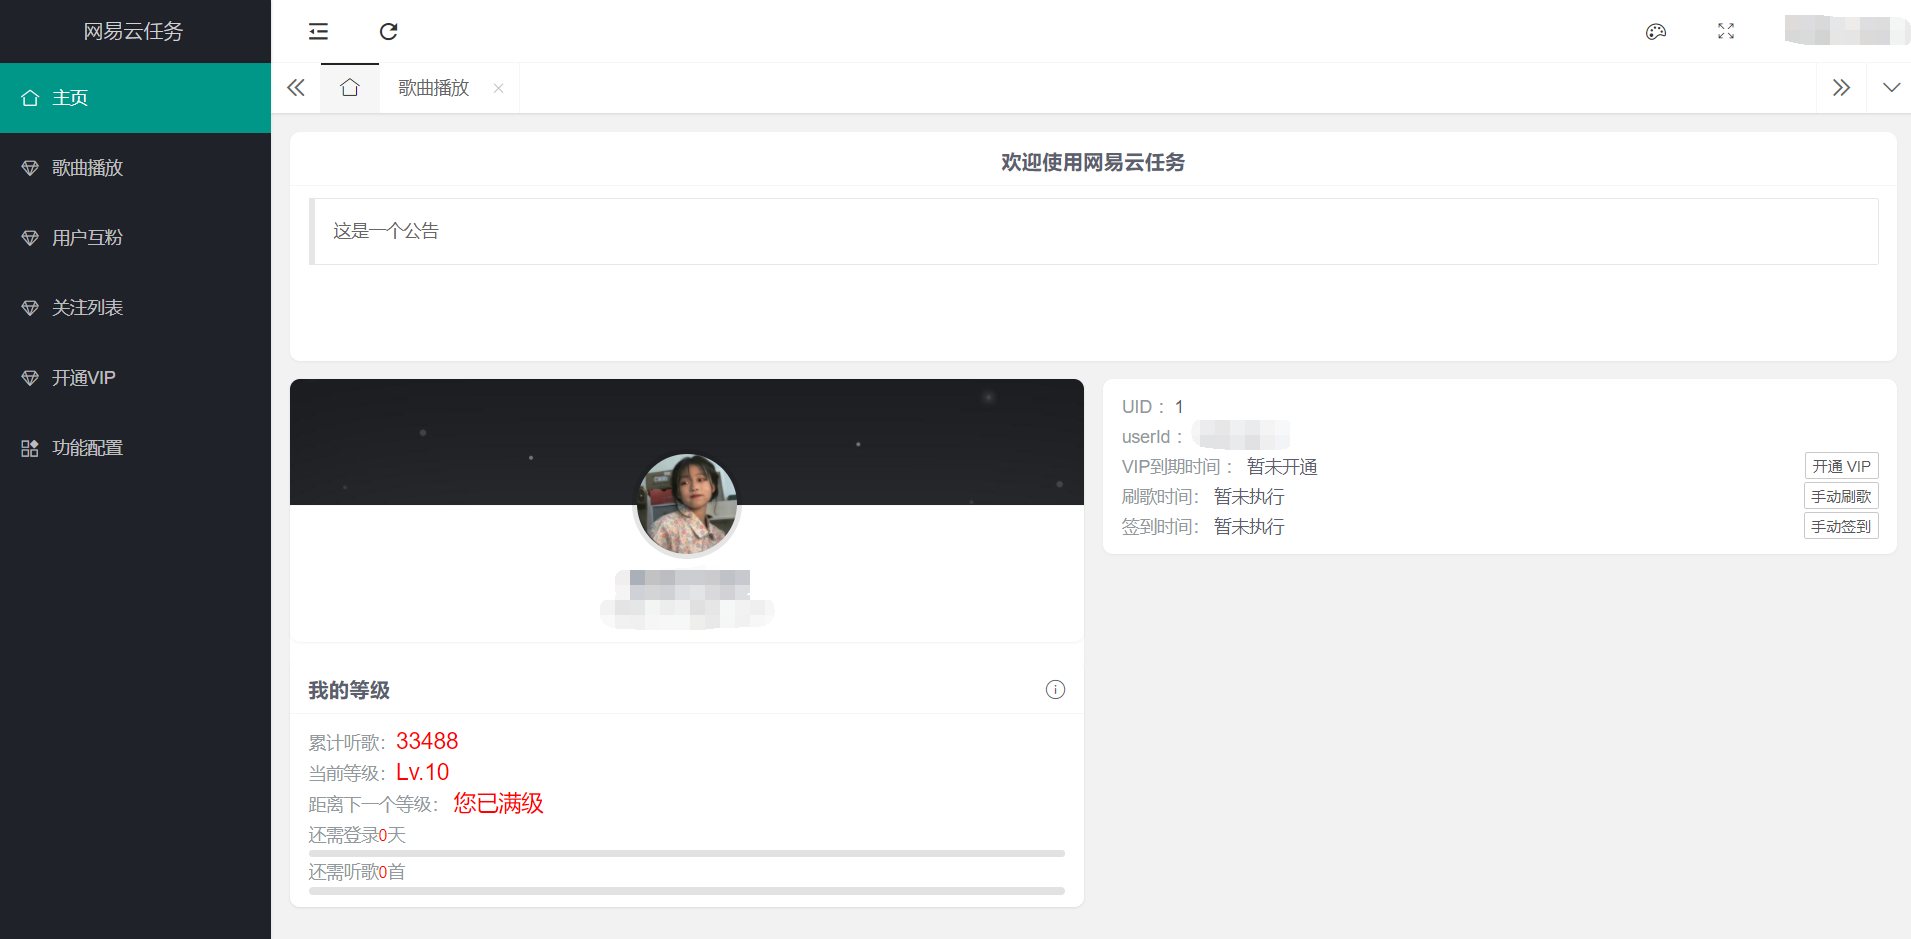Screen dimensions: 1911x939
Task: Click the 用户互粉 sidebar icon
Action: click(29, 237)
